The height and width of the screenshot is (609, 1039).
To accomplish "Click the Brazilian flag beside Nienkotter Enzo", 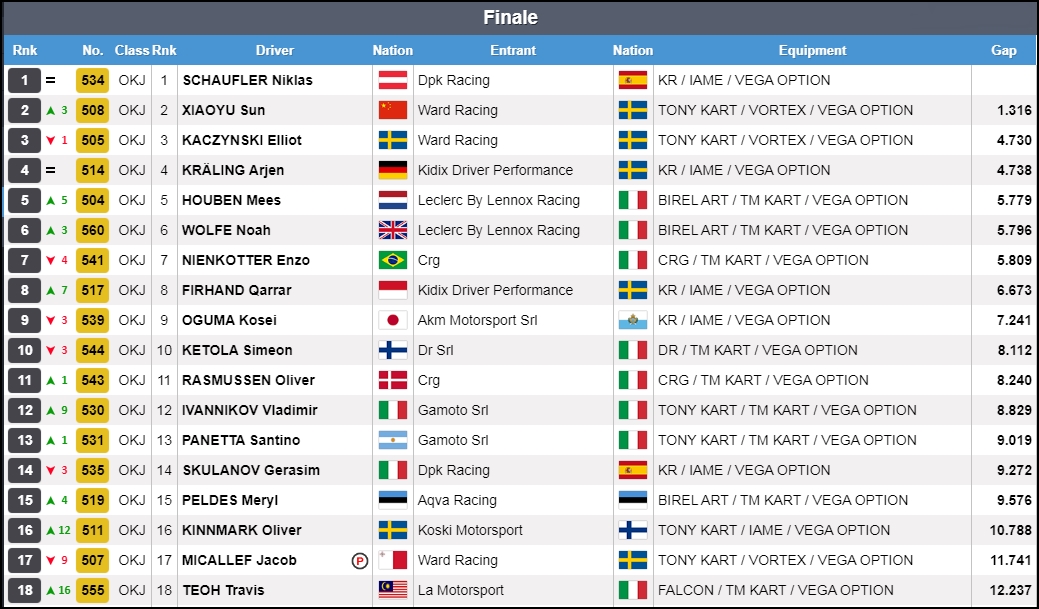I will 392,260.
